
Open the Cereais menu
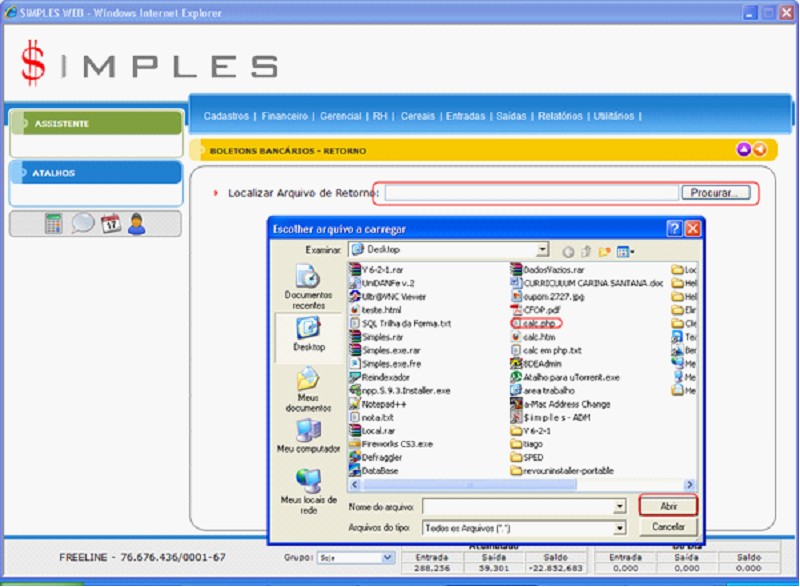click(x=417, y=116)
